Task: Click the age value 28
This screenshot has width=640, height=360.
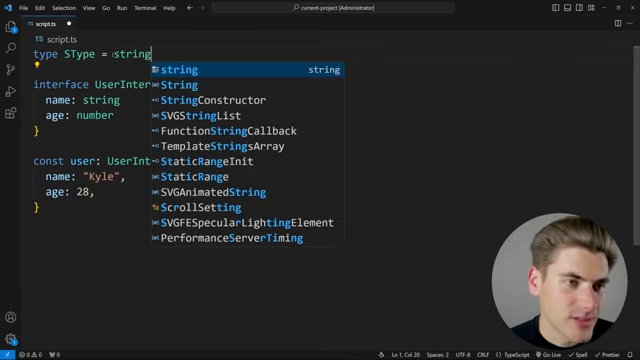Action: click(x=82, y=192)
